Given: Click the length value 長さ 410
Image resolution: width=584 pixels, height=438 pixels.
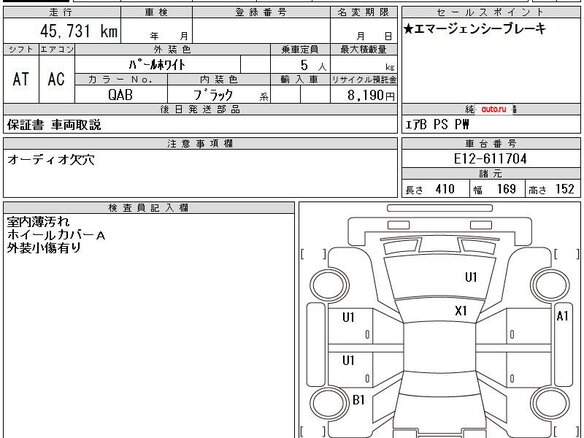Looking at the screenshot, I should coord(430,189).
